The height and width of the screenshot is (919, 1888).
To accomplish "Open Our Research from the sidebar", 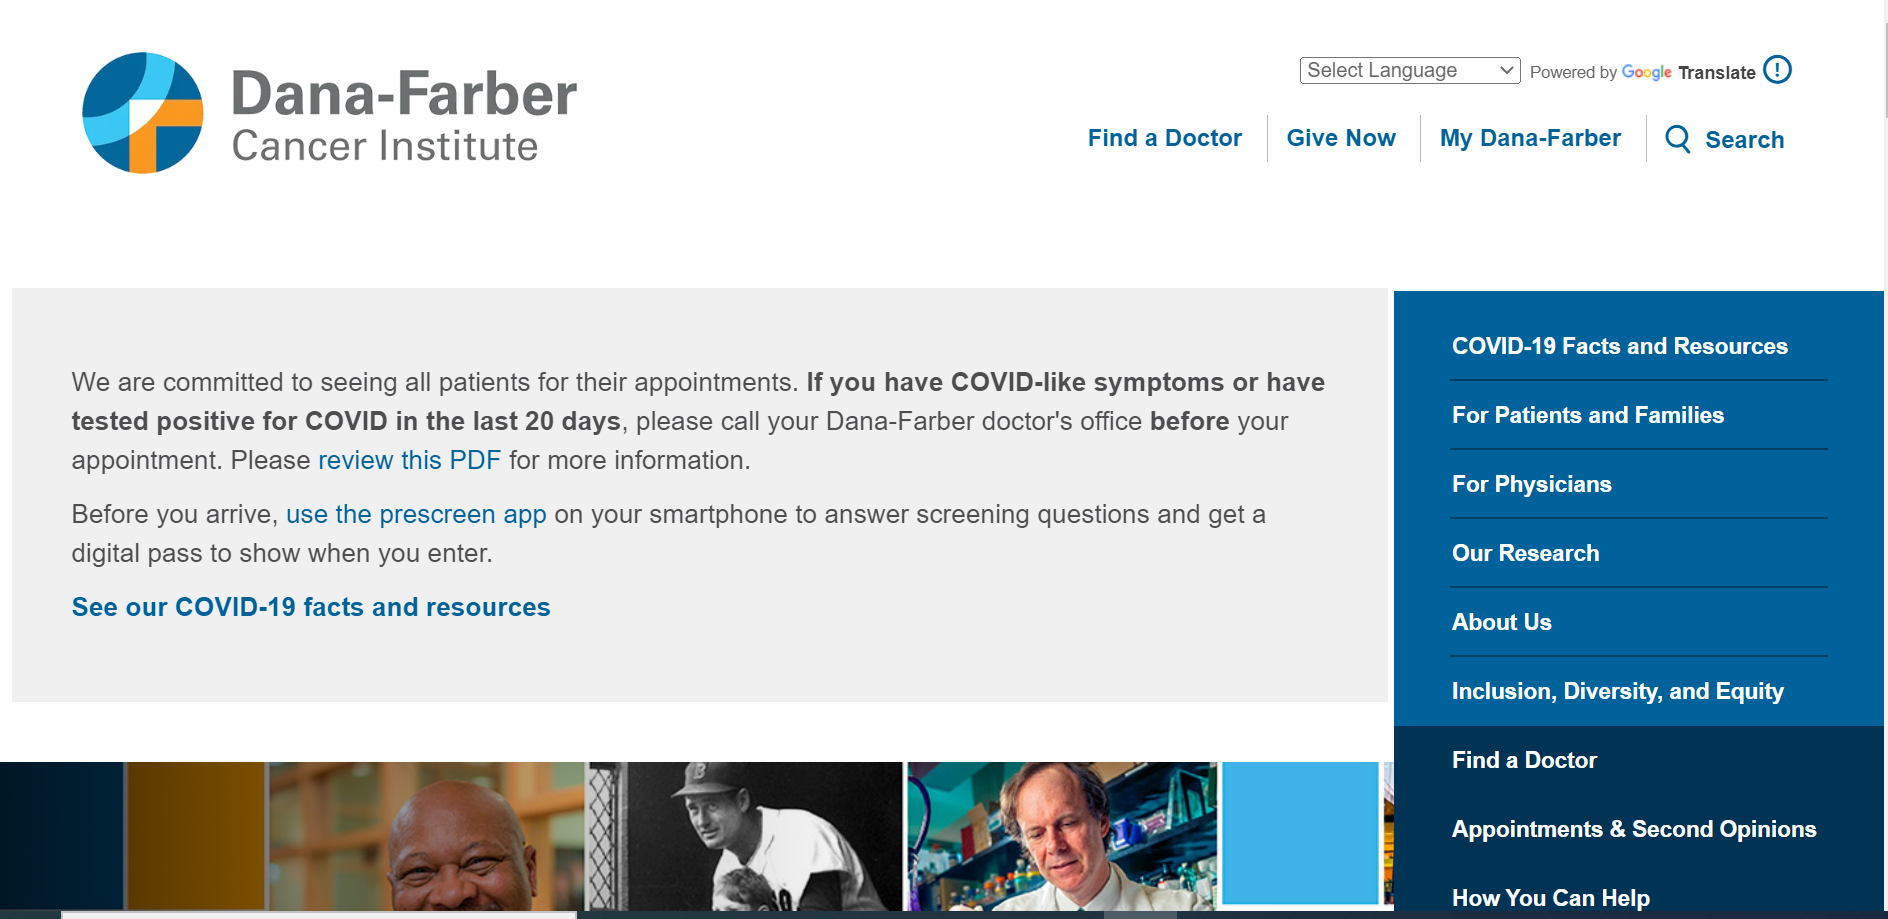I will pyautogui.click(x=1525, y=553).
